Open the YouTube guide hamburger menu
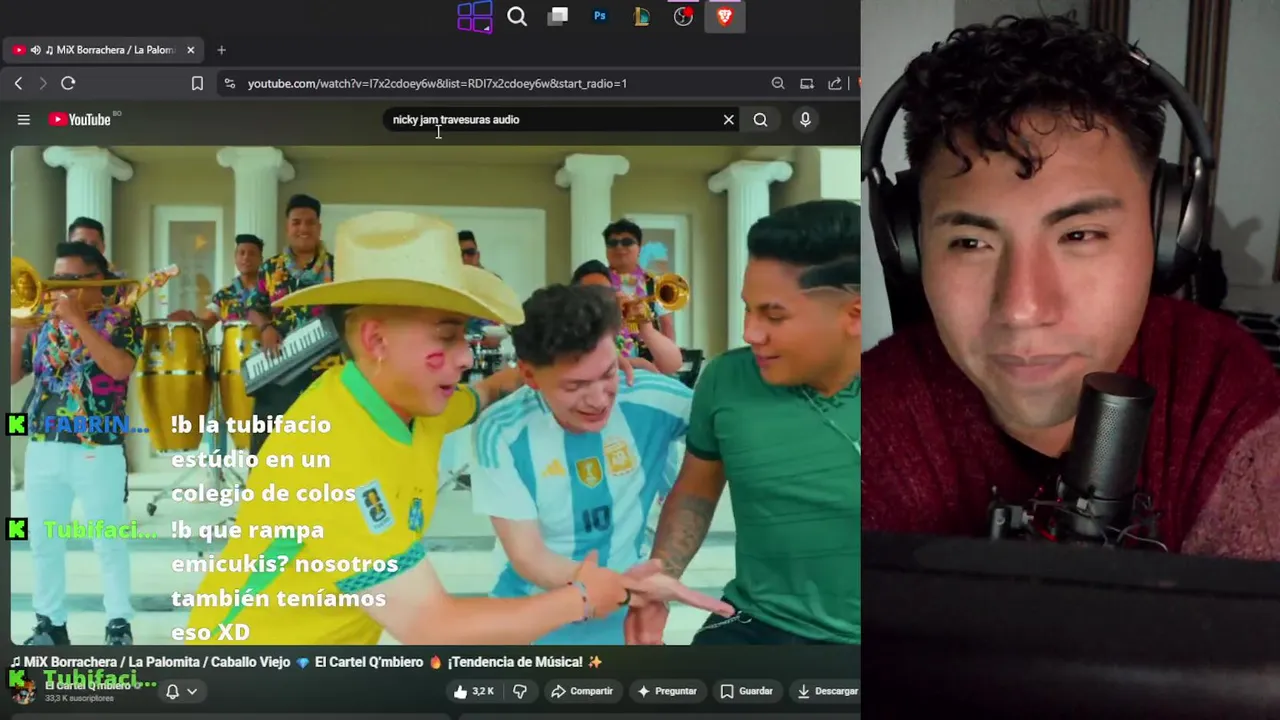The width and height of the screenshot is (1280, 720). (23, 120)
